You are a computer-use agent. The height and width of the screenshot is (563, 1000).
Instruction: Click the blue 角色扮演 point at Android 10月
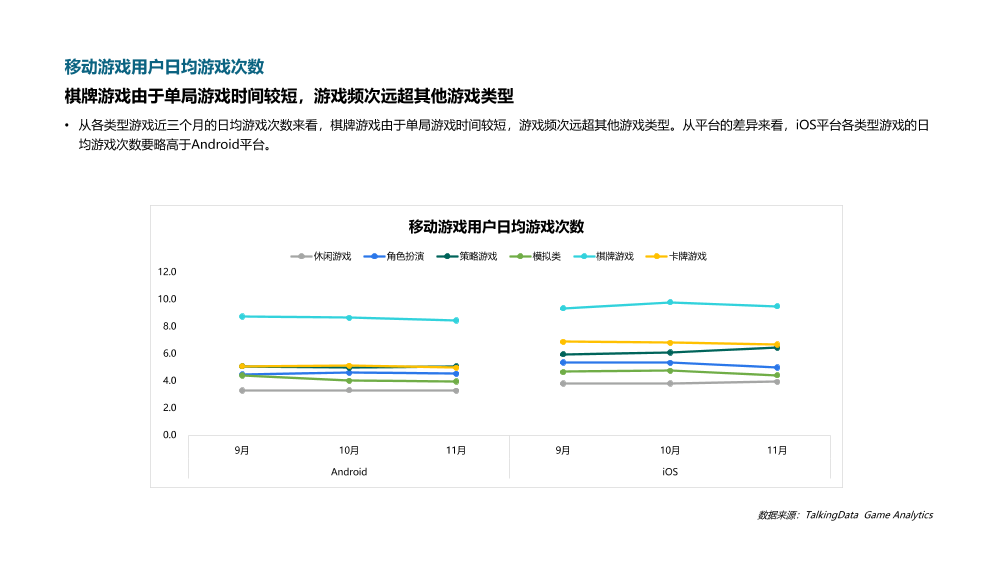[x=349, y=373]
